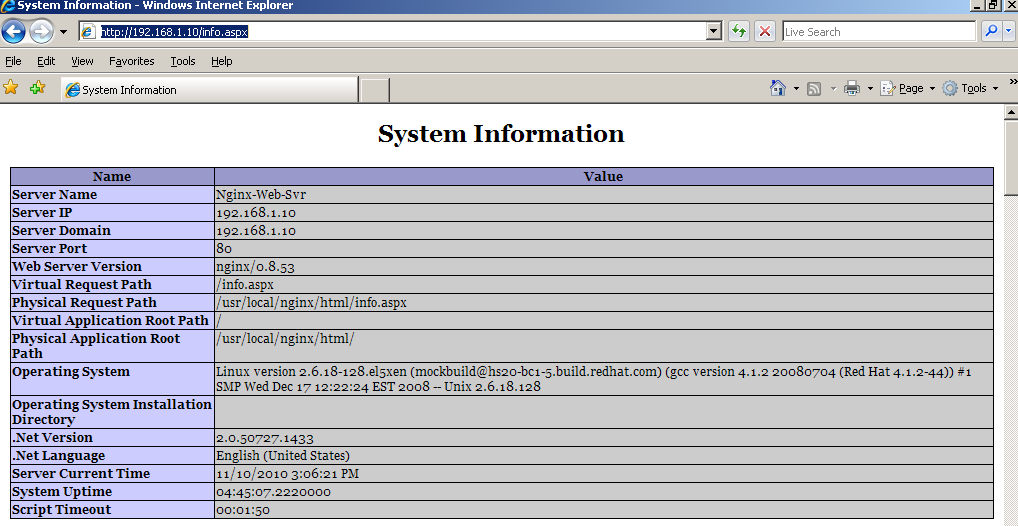Expand the Home button dropdown arrow
Screen dimensions: 1018x526
797,88
